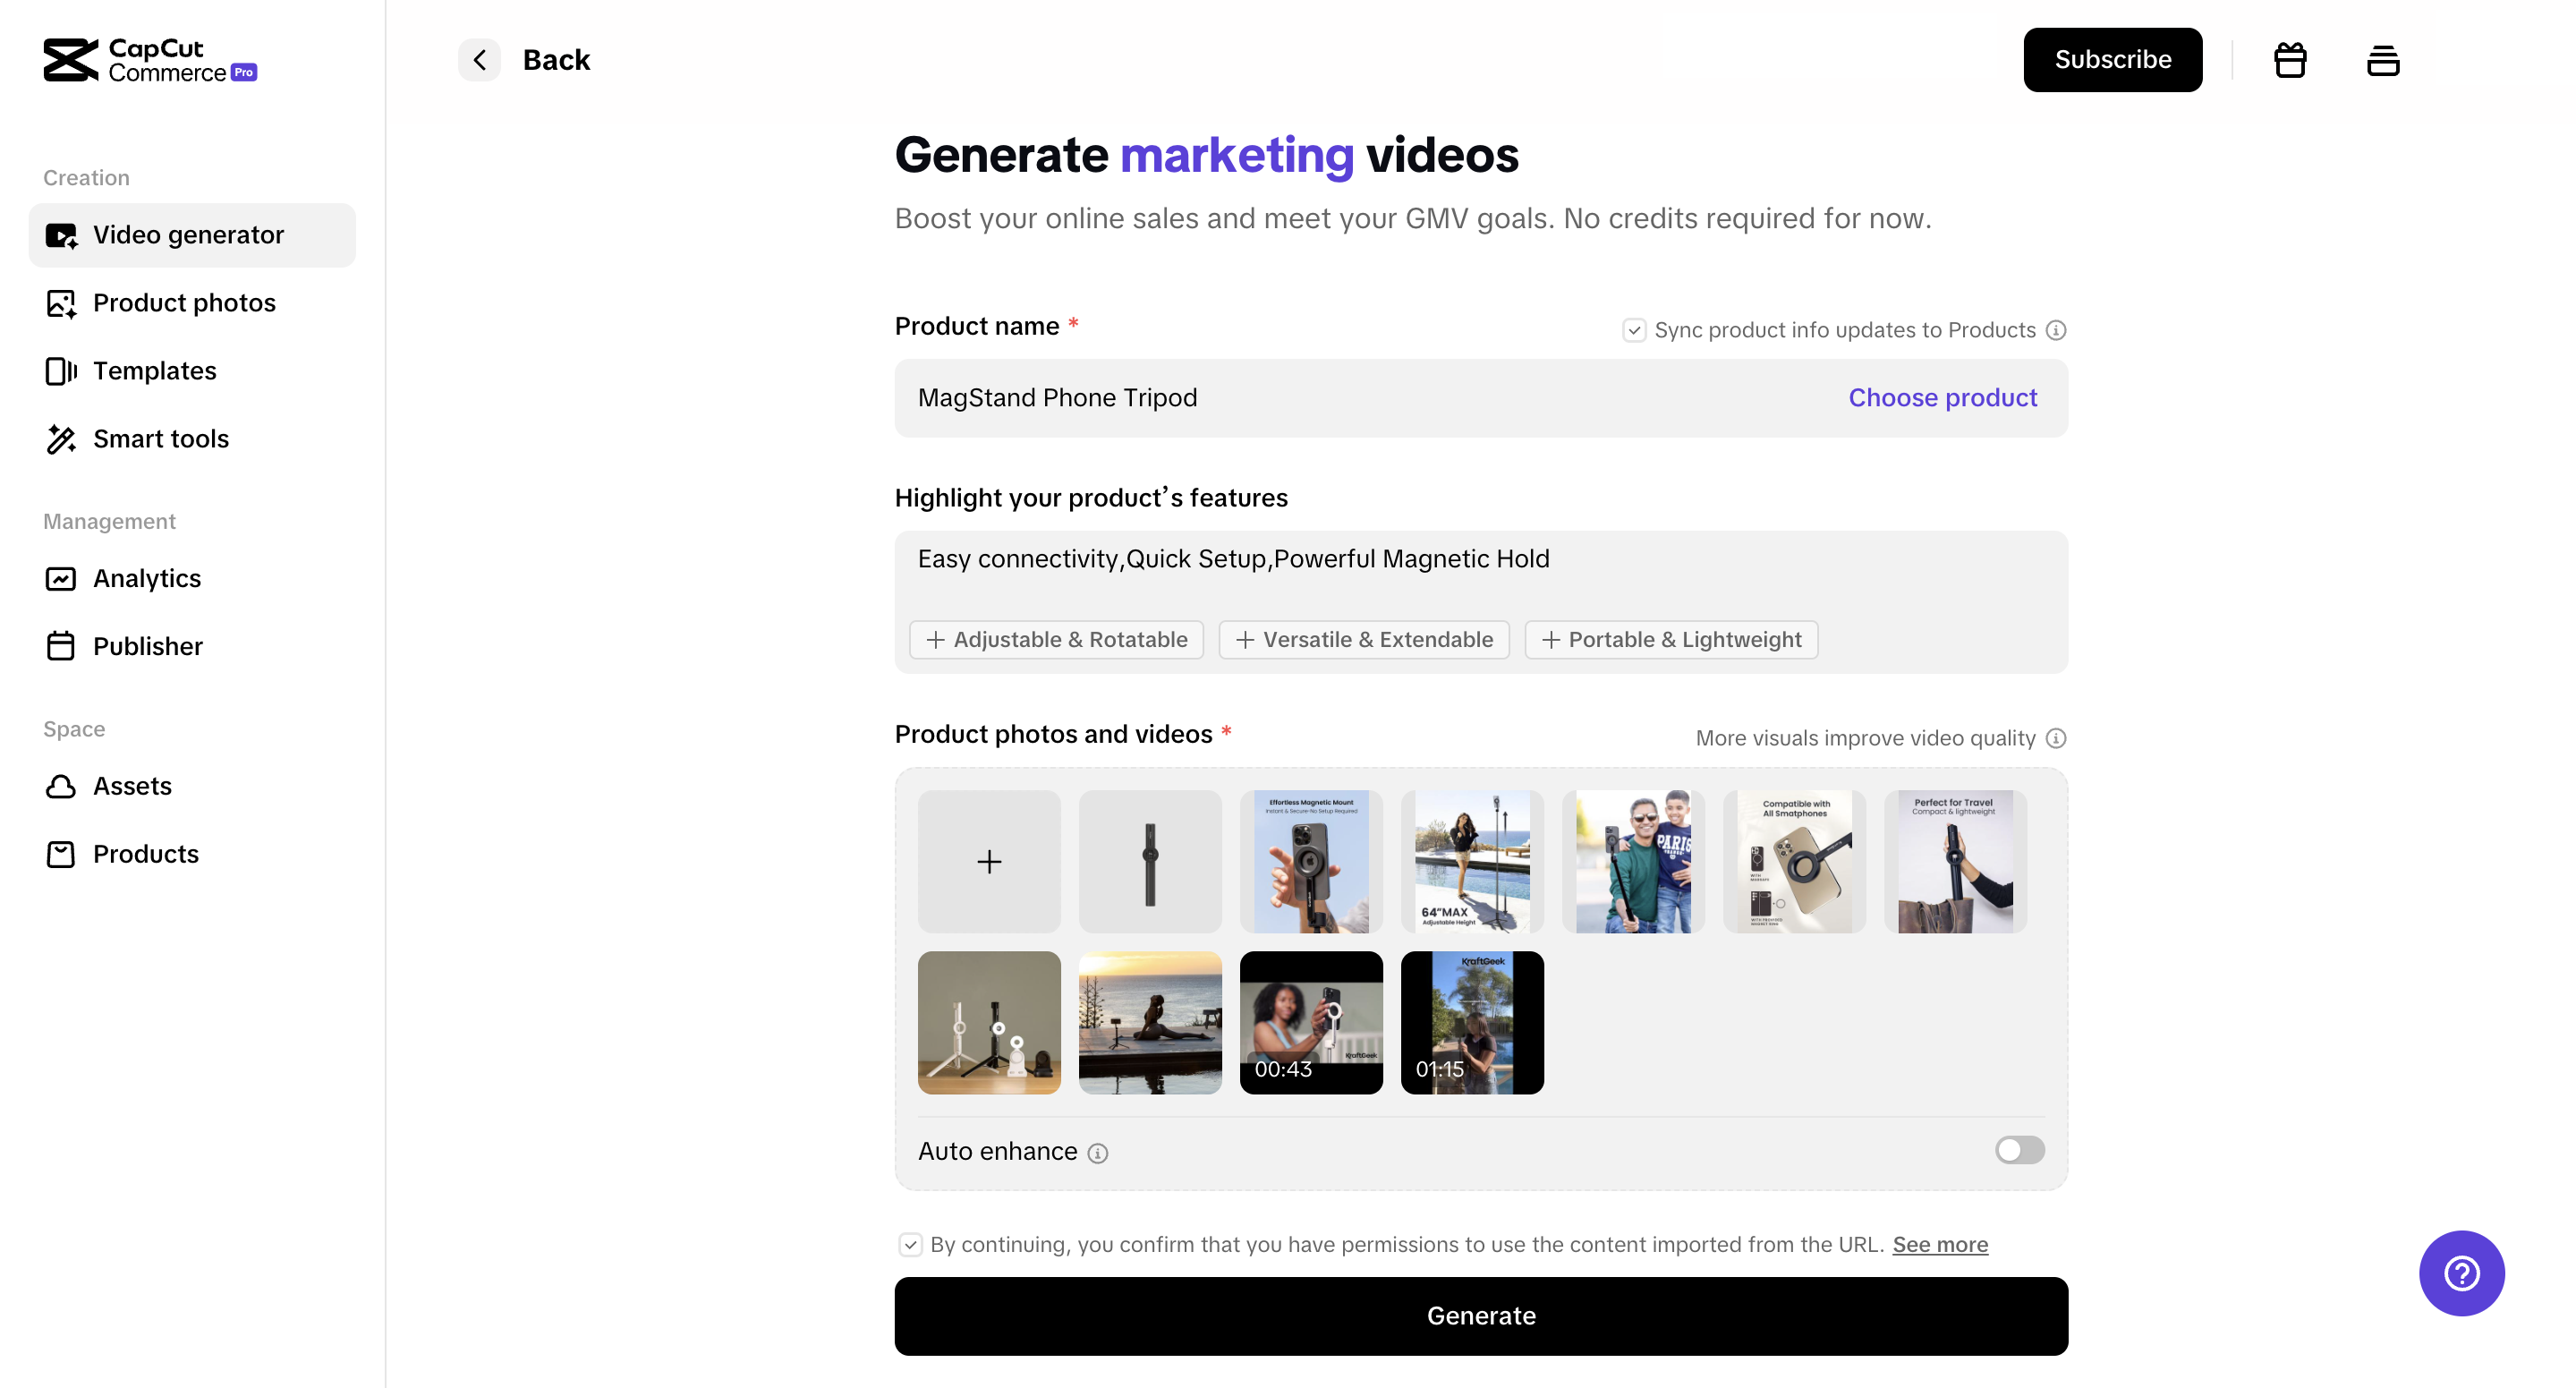Add the Adjustable & Rotatable feature tag

coord(1056,640)
